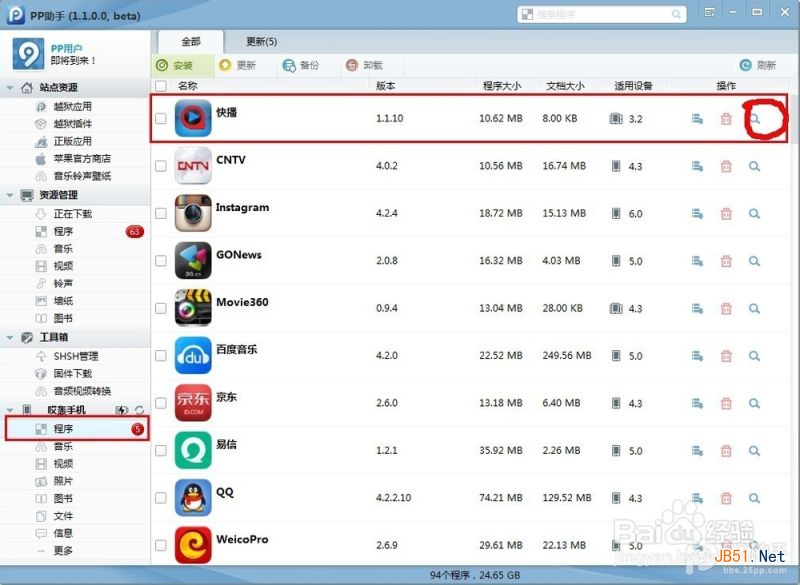Toggle the select-all checkbox in header
The width and height of the screenshot is (800, 585).
tap(161, 86)
